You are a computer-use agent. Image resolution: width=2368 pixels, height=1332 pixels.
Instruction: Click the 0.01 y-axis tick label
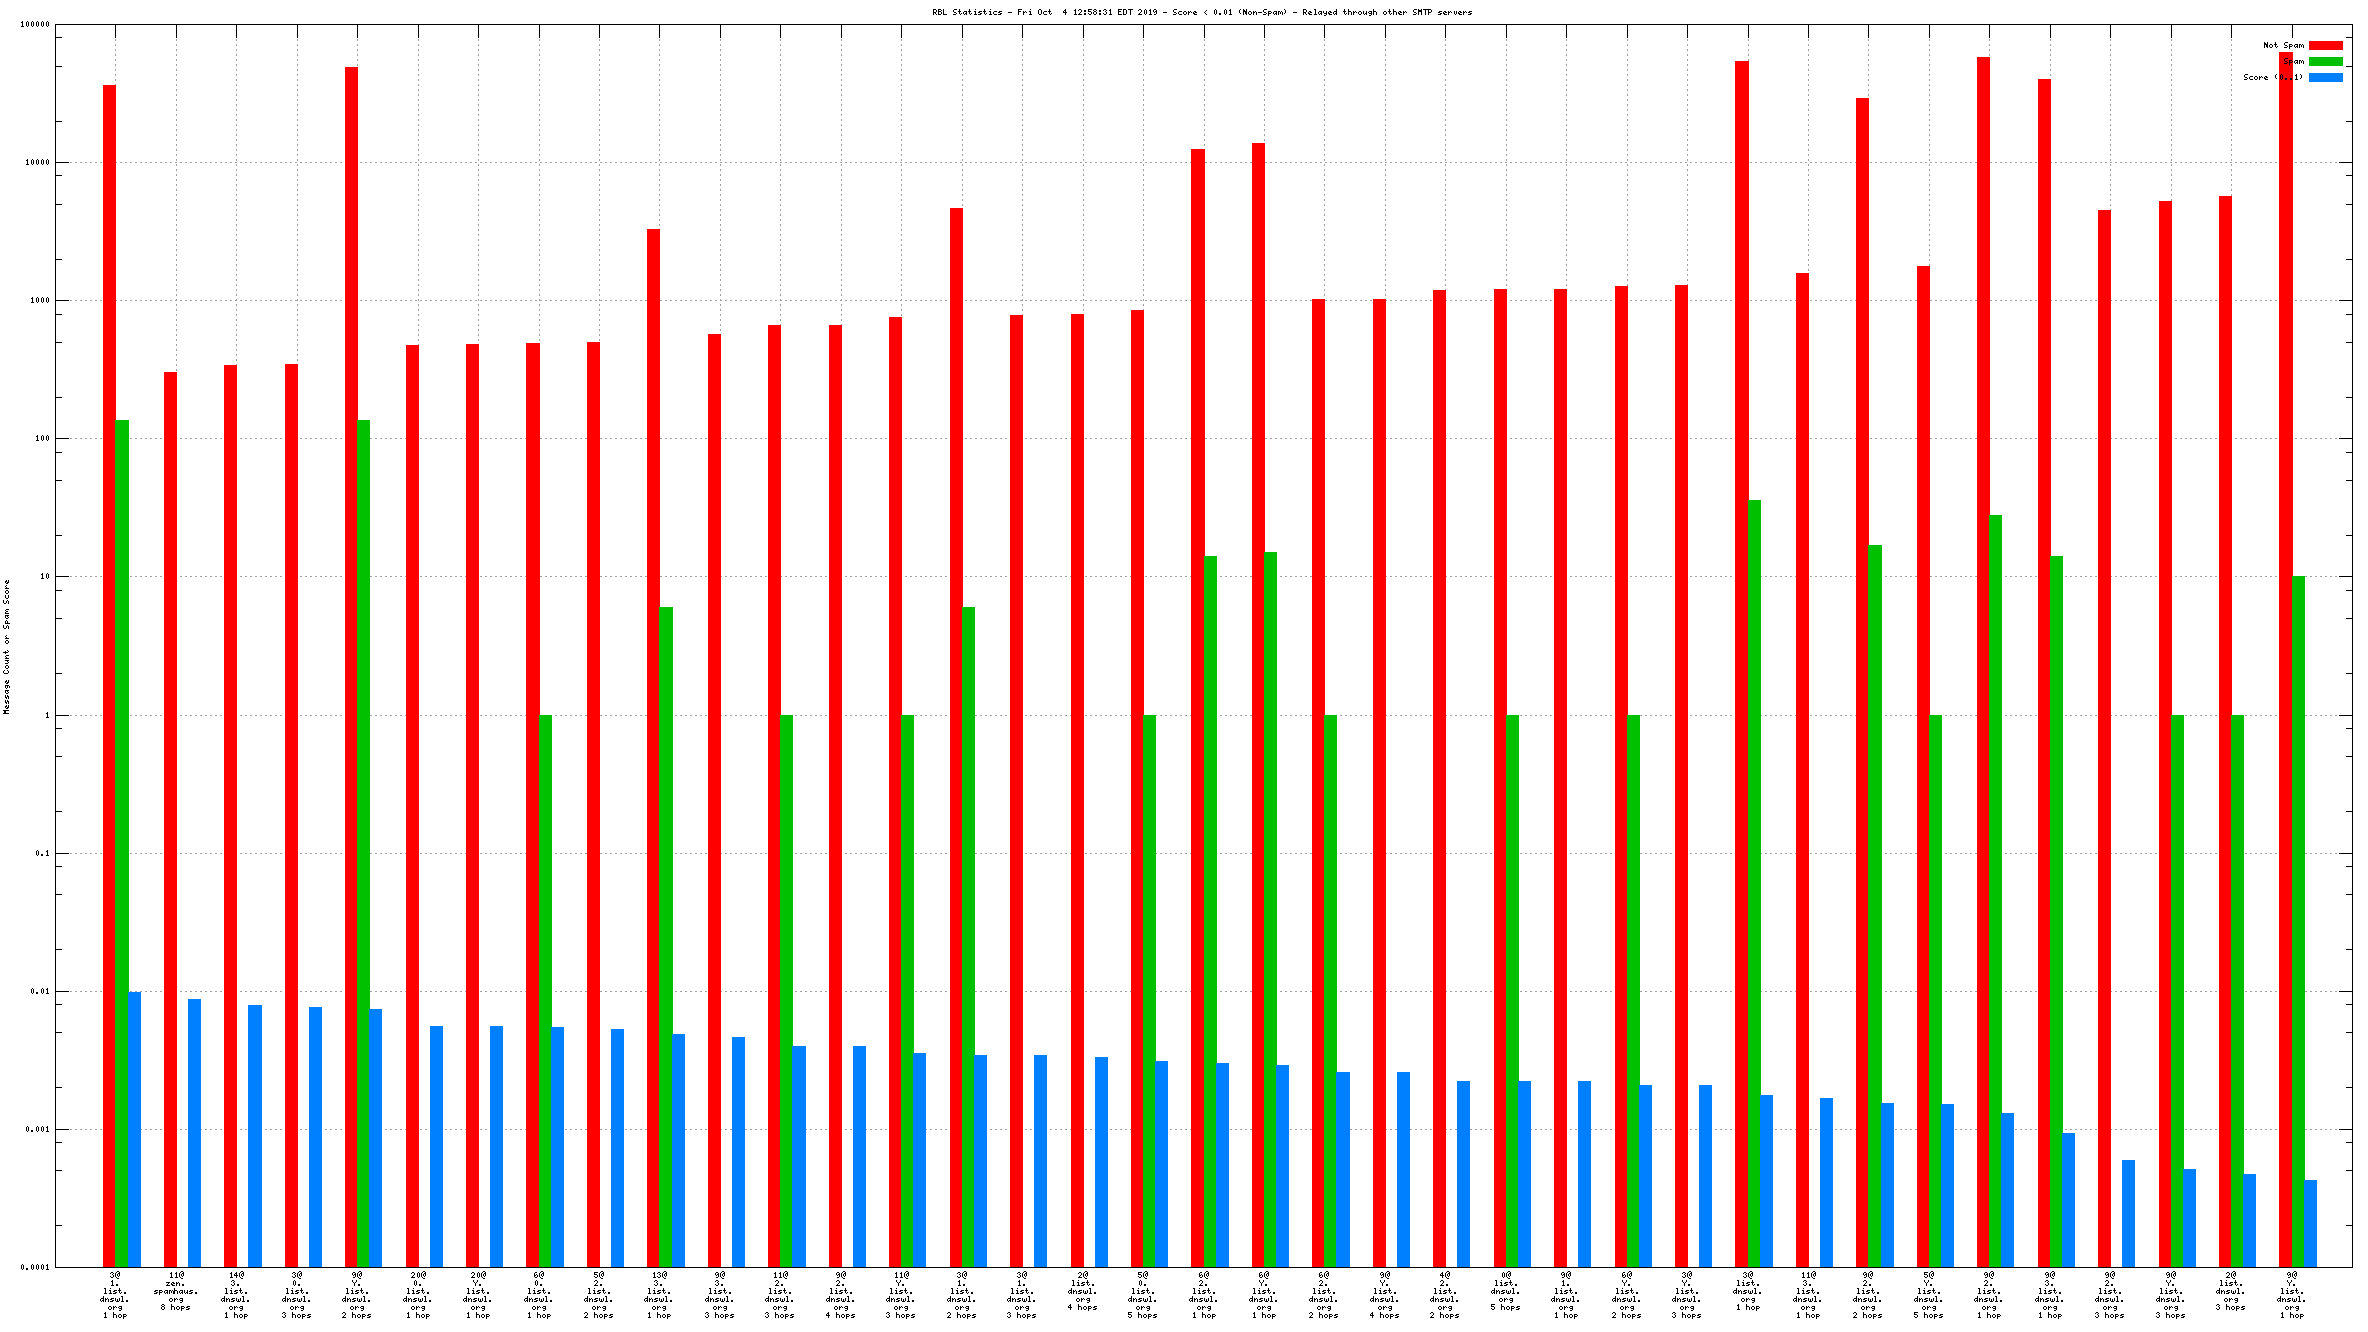pos(39,991)
